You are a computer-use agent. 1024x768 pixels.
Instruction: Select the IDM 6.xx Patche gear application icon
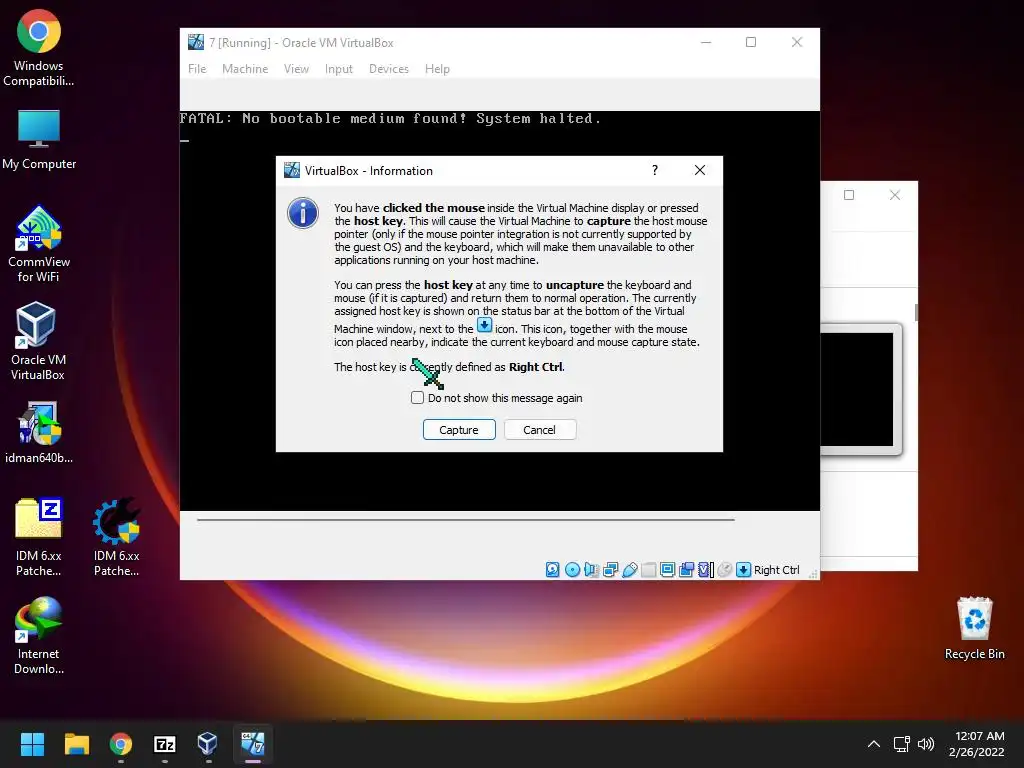(x=116, y=537)
